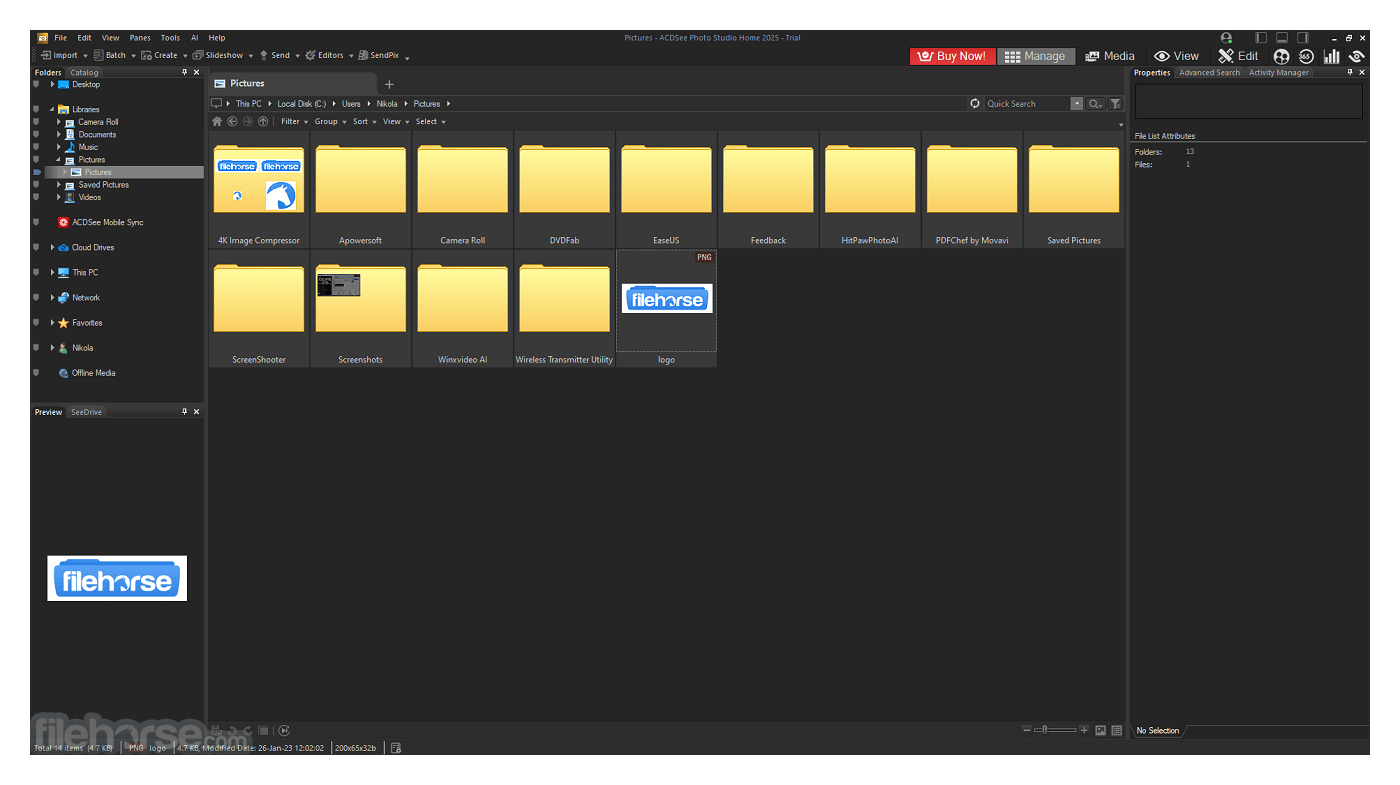Open the Filter dropdown
This screenshot has height=785, width=1400.
(x=294, y=122)
